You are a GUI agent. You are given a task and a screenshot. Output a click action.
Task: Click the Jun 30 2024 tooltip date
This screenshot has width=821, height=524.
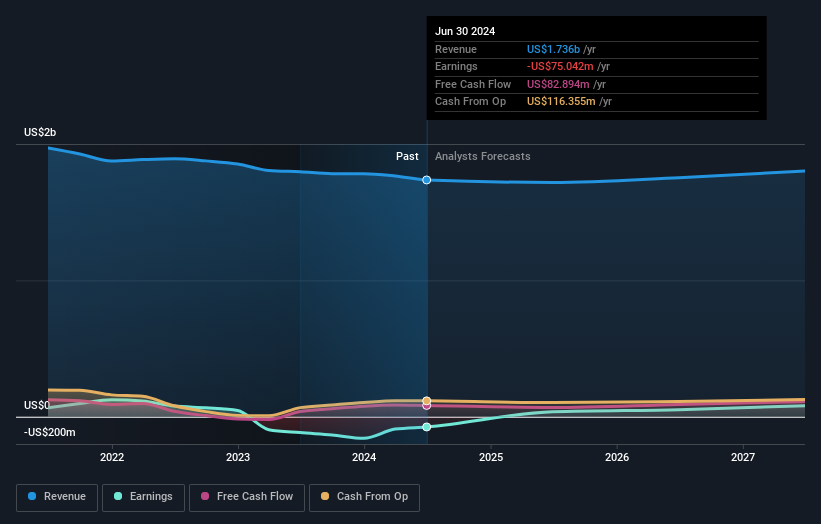pyautogui.click(x=465, y=31)
